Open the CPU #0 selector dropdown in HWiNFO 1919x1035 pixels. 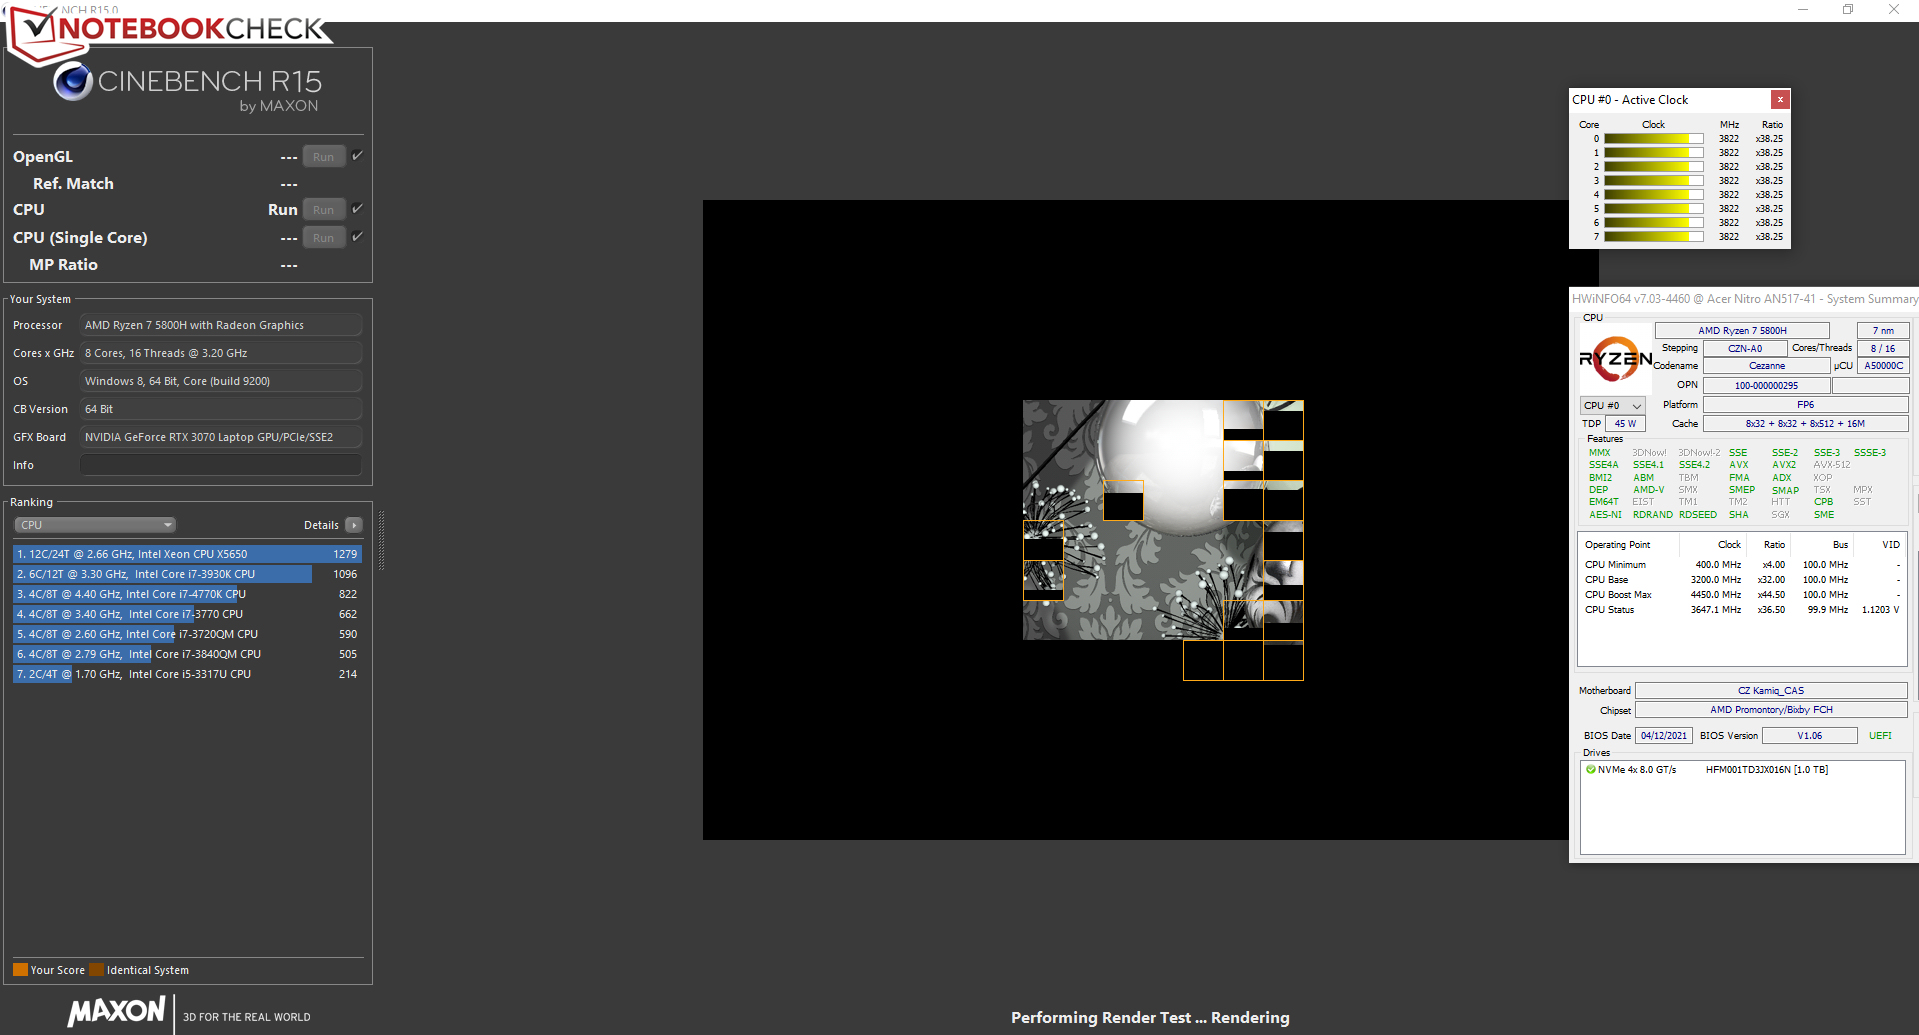click(x=1612, y=405)
